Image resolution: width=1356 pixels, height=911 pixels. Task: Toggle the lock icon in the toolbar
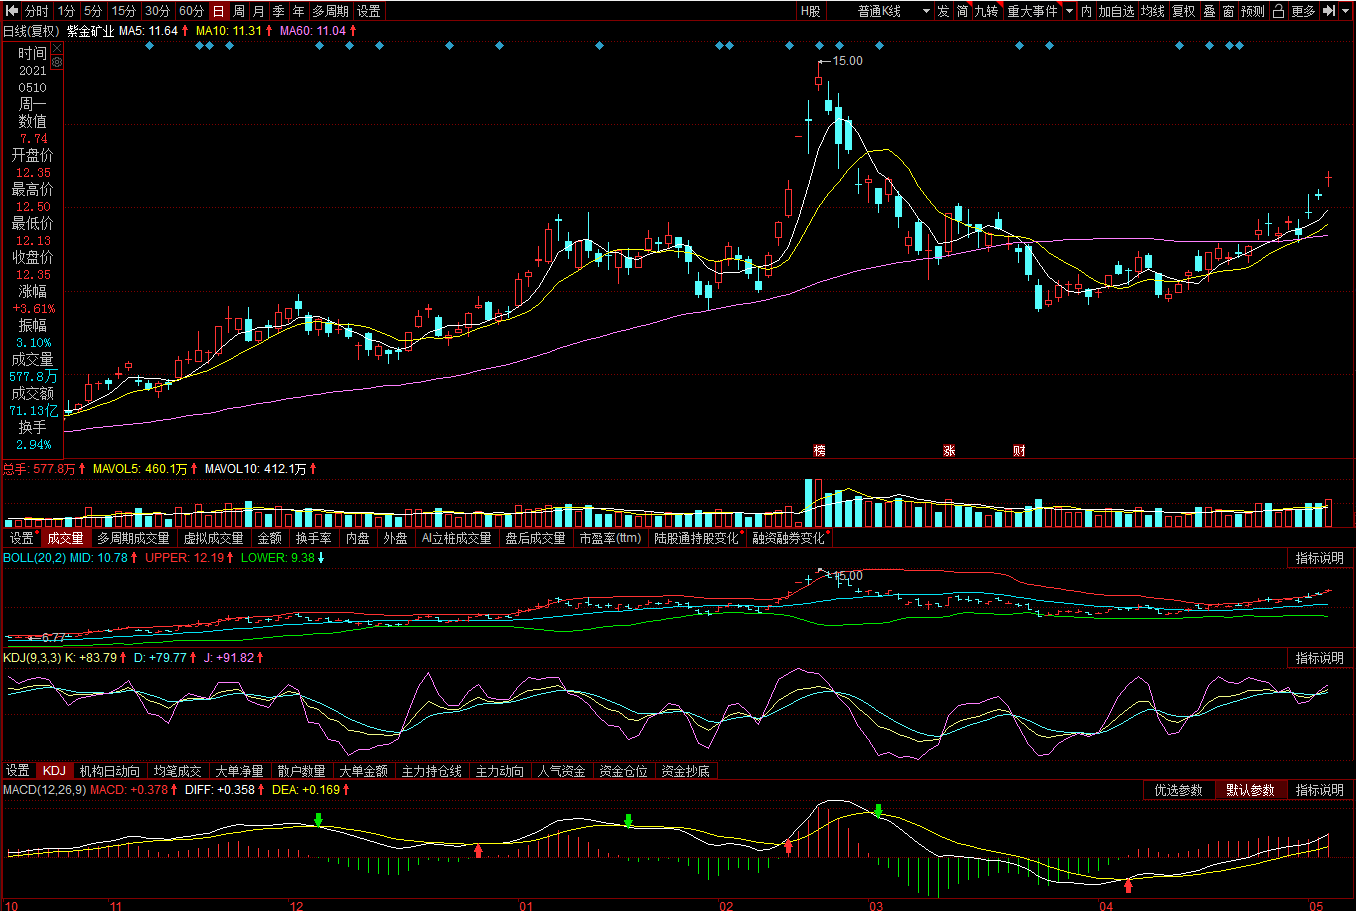tap(1278, 11)
